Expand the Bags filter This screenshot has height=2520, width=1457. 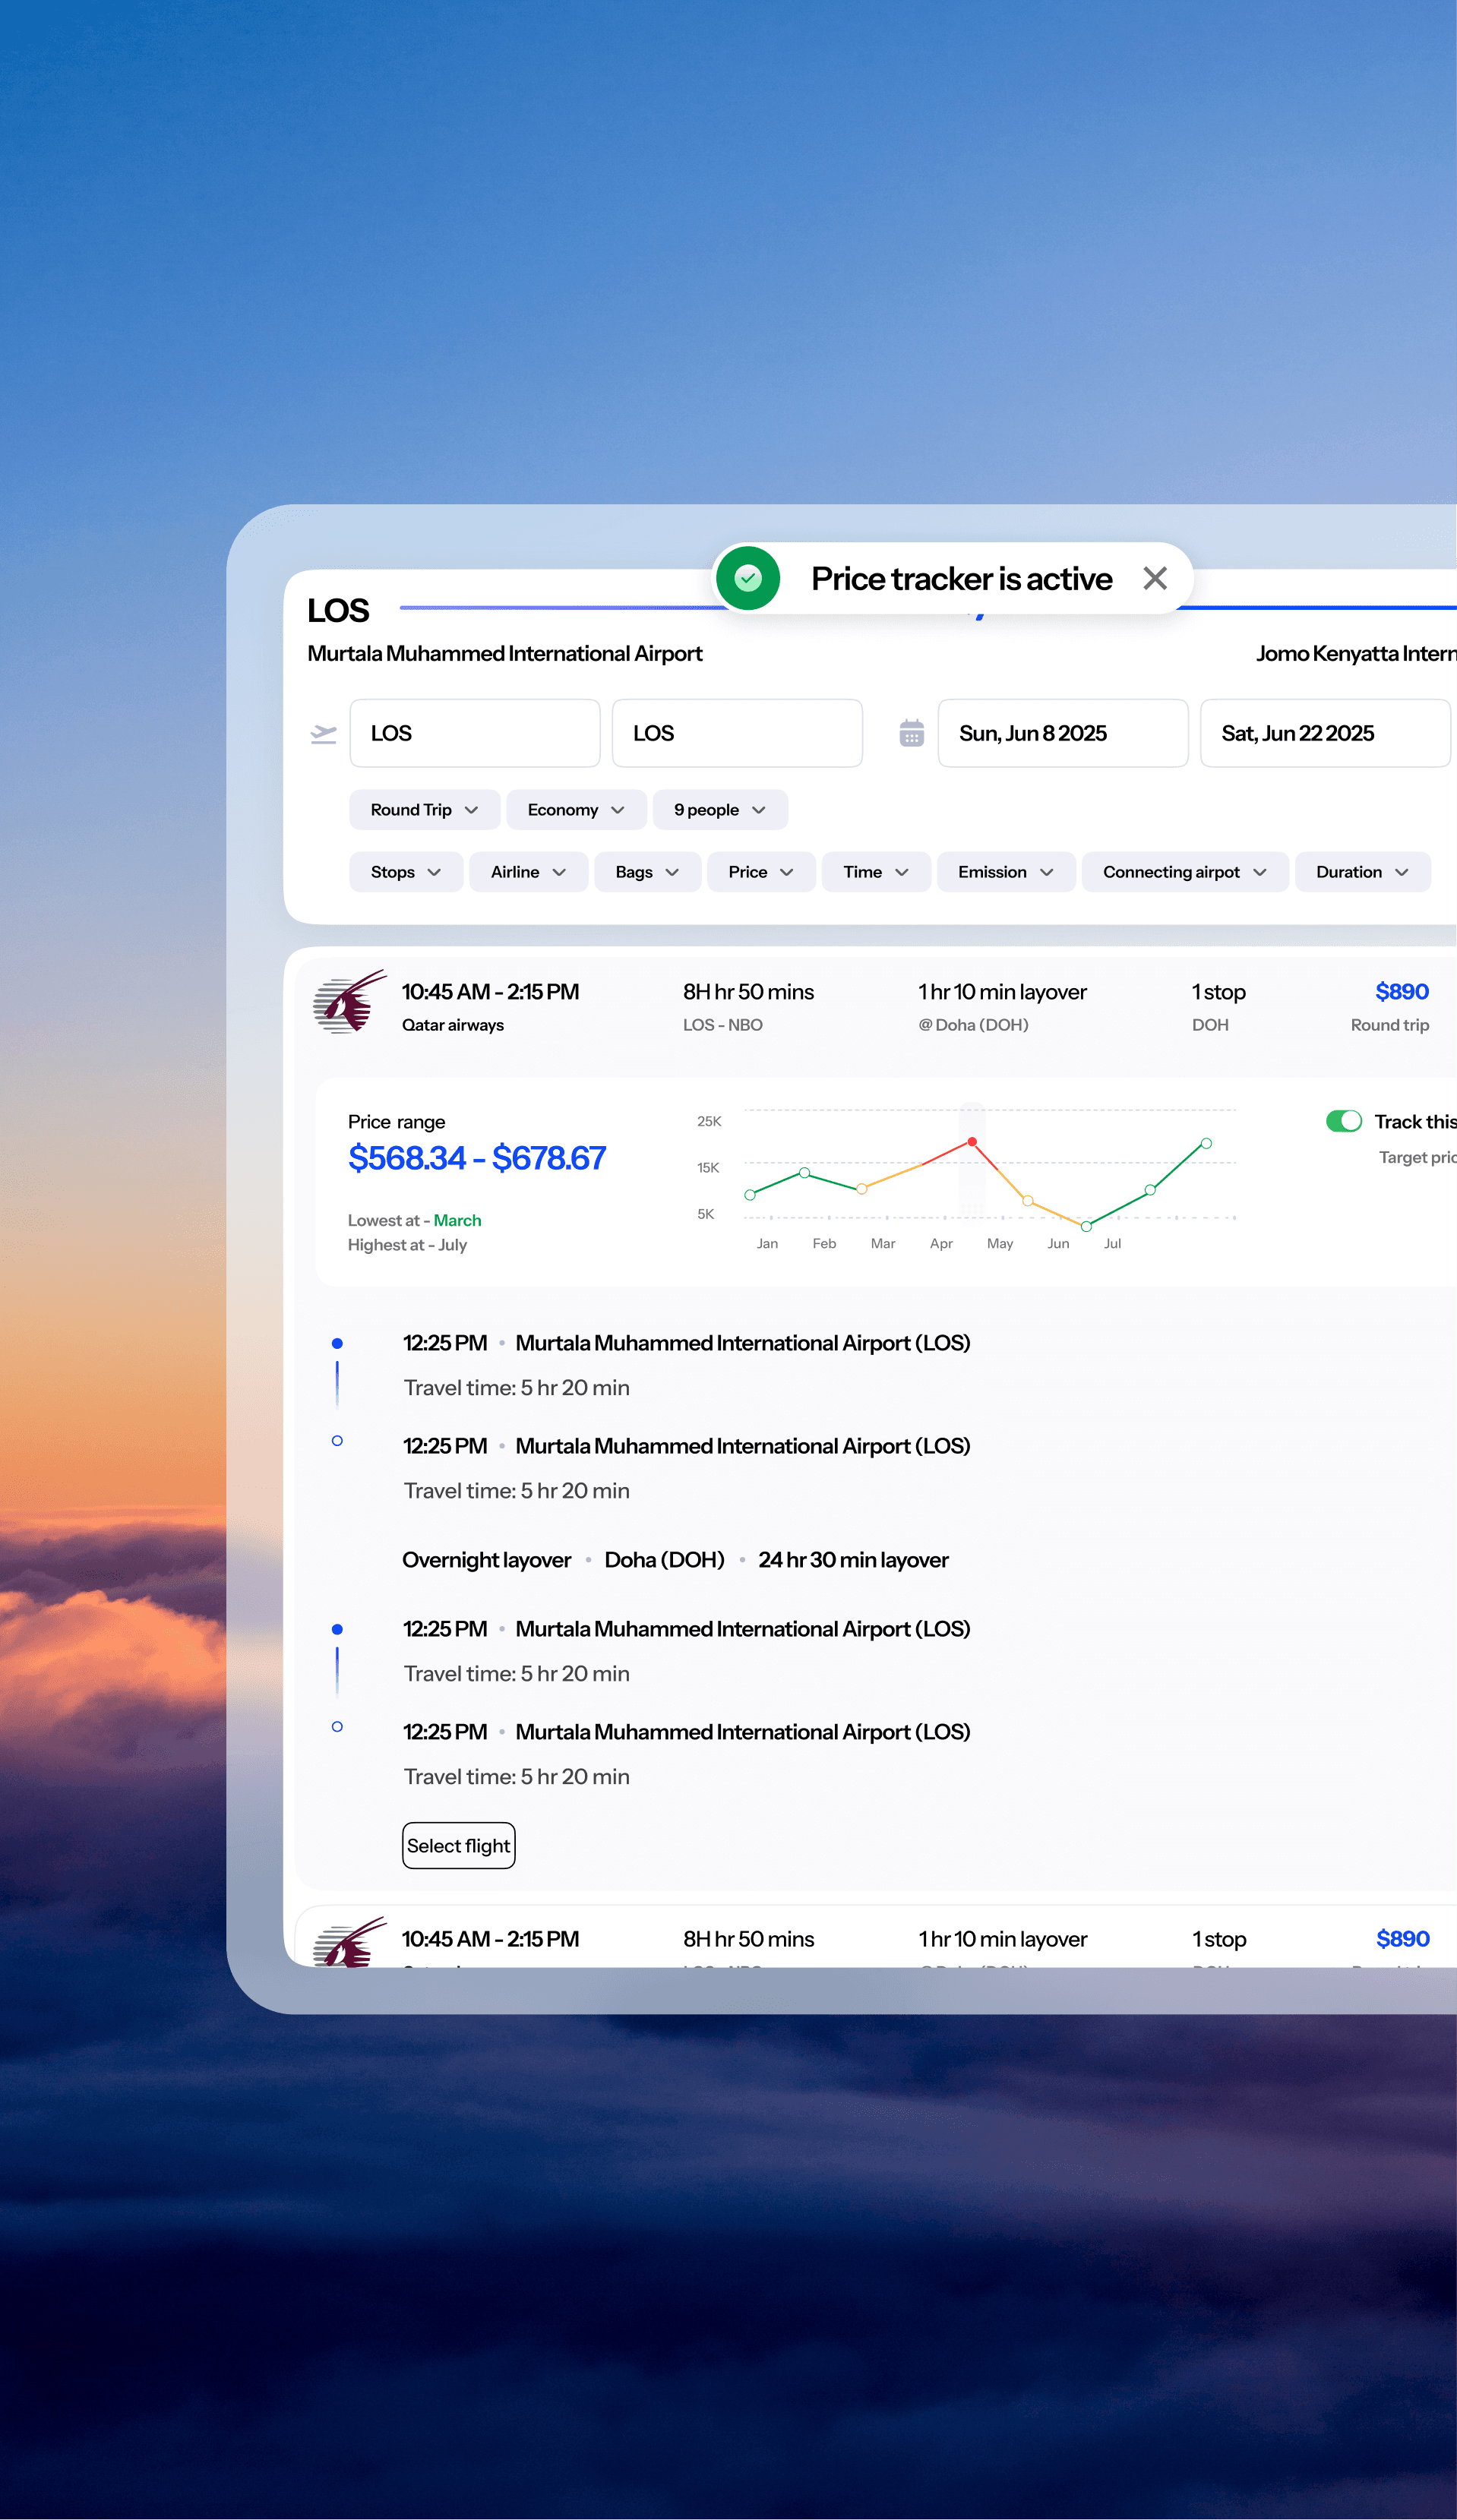click(646, 871)
